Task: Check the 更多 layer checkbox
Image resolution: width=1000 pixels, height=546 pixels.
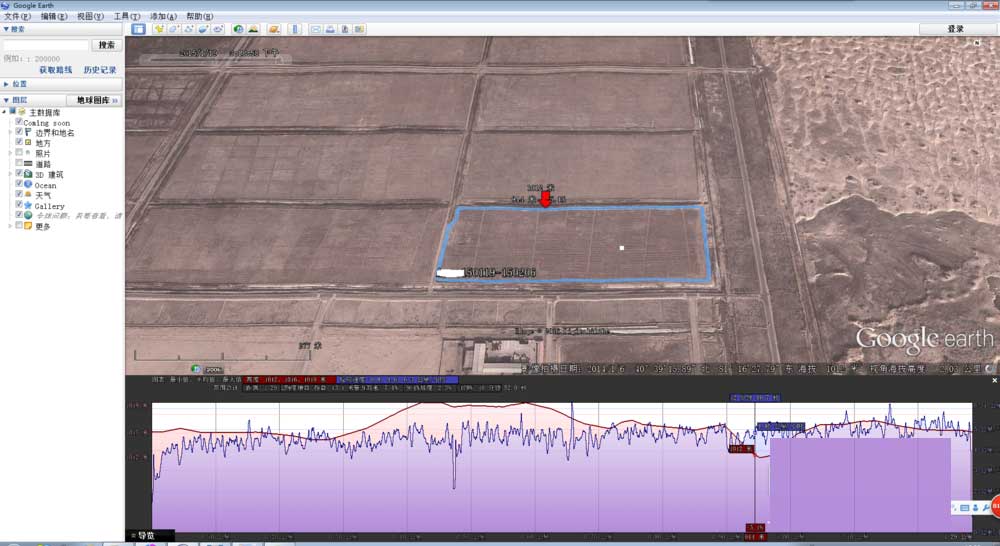Action: [18, 225]
